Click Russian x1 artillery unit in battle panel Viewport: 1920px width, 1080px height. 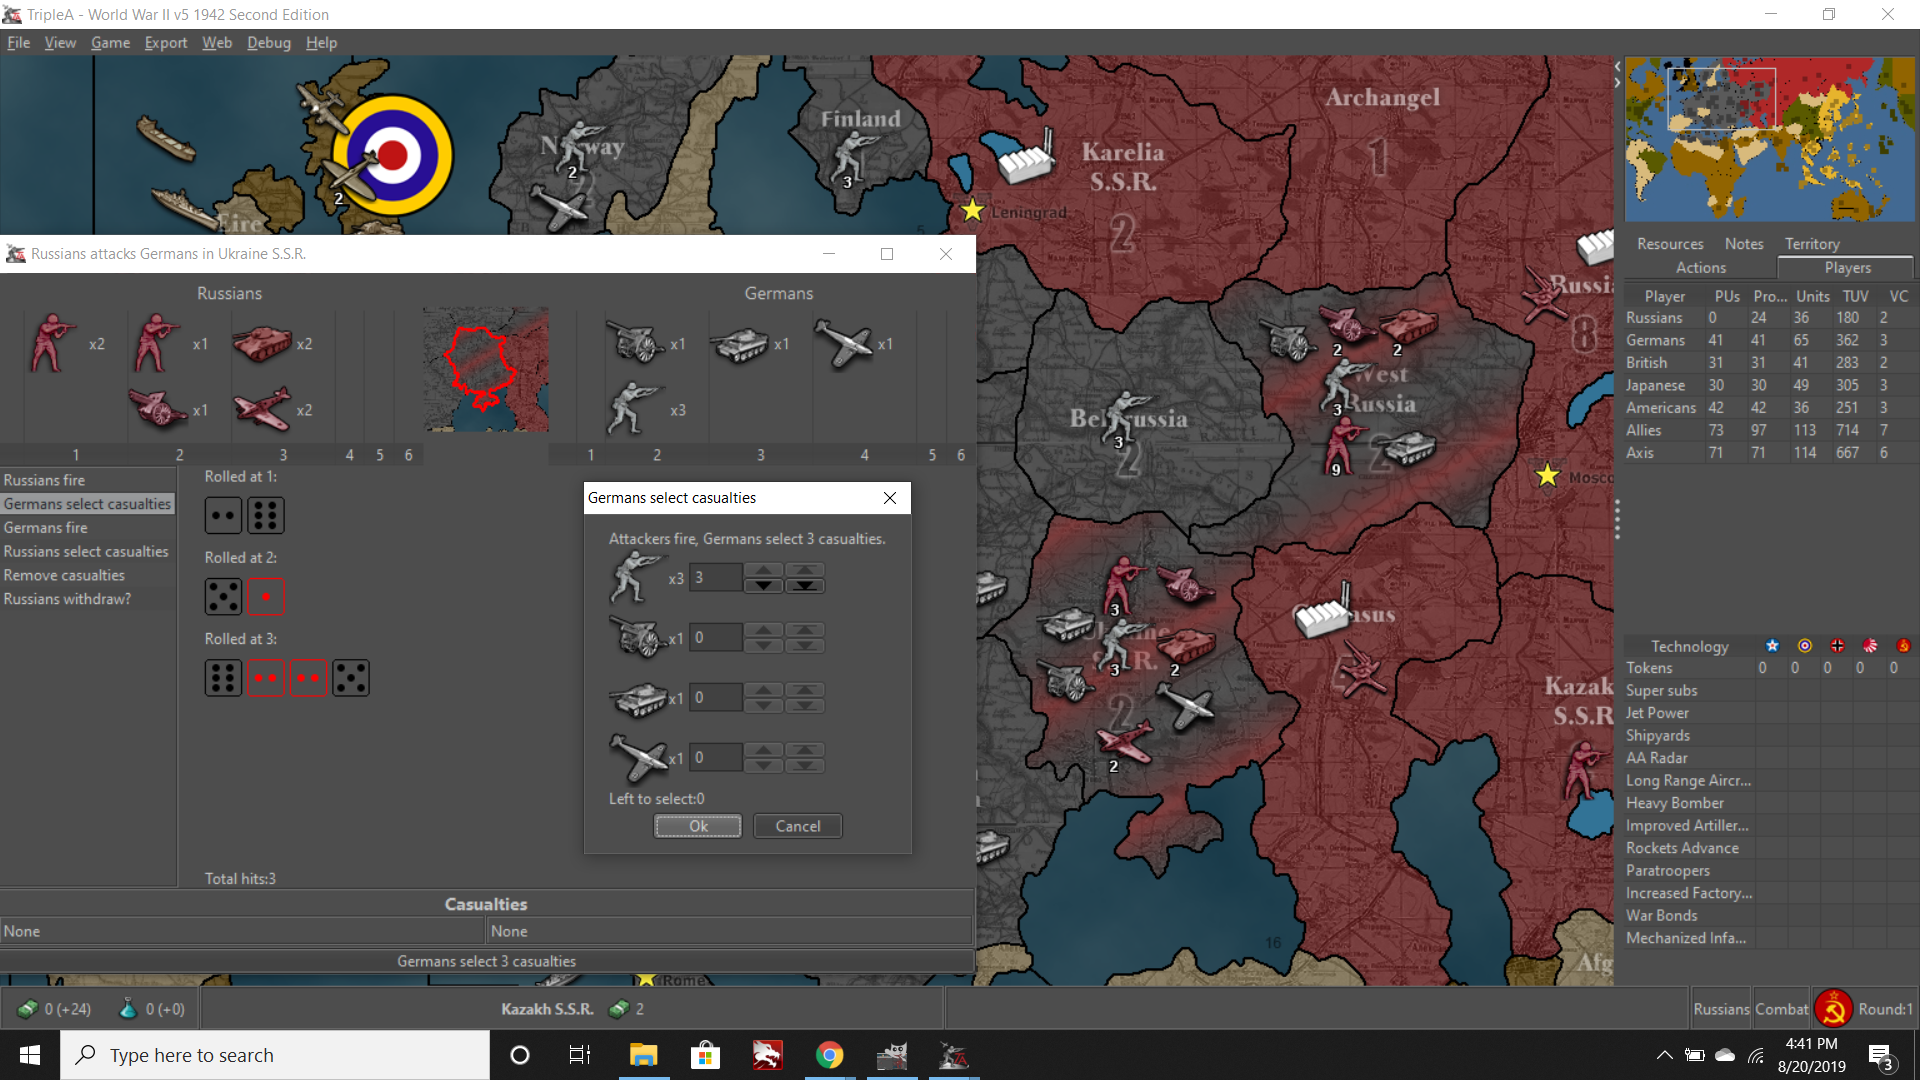[158, 409]
